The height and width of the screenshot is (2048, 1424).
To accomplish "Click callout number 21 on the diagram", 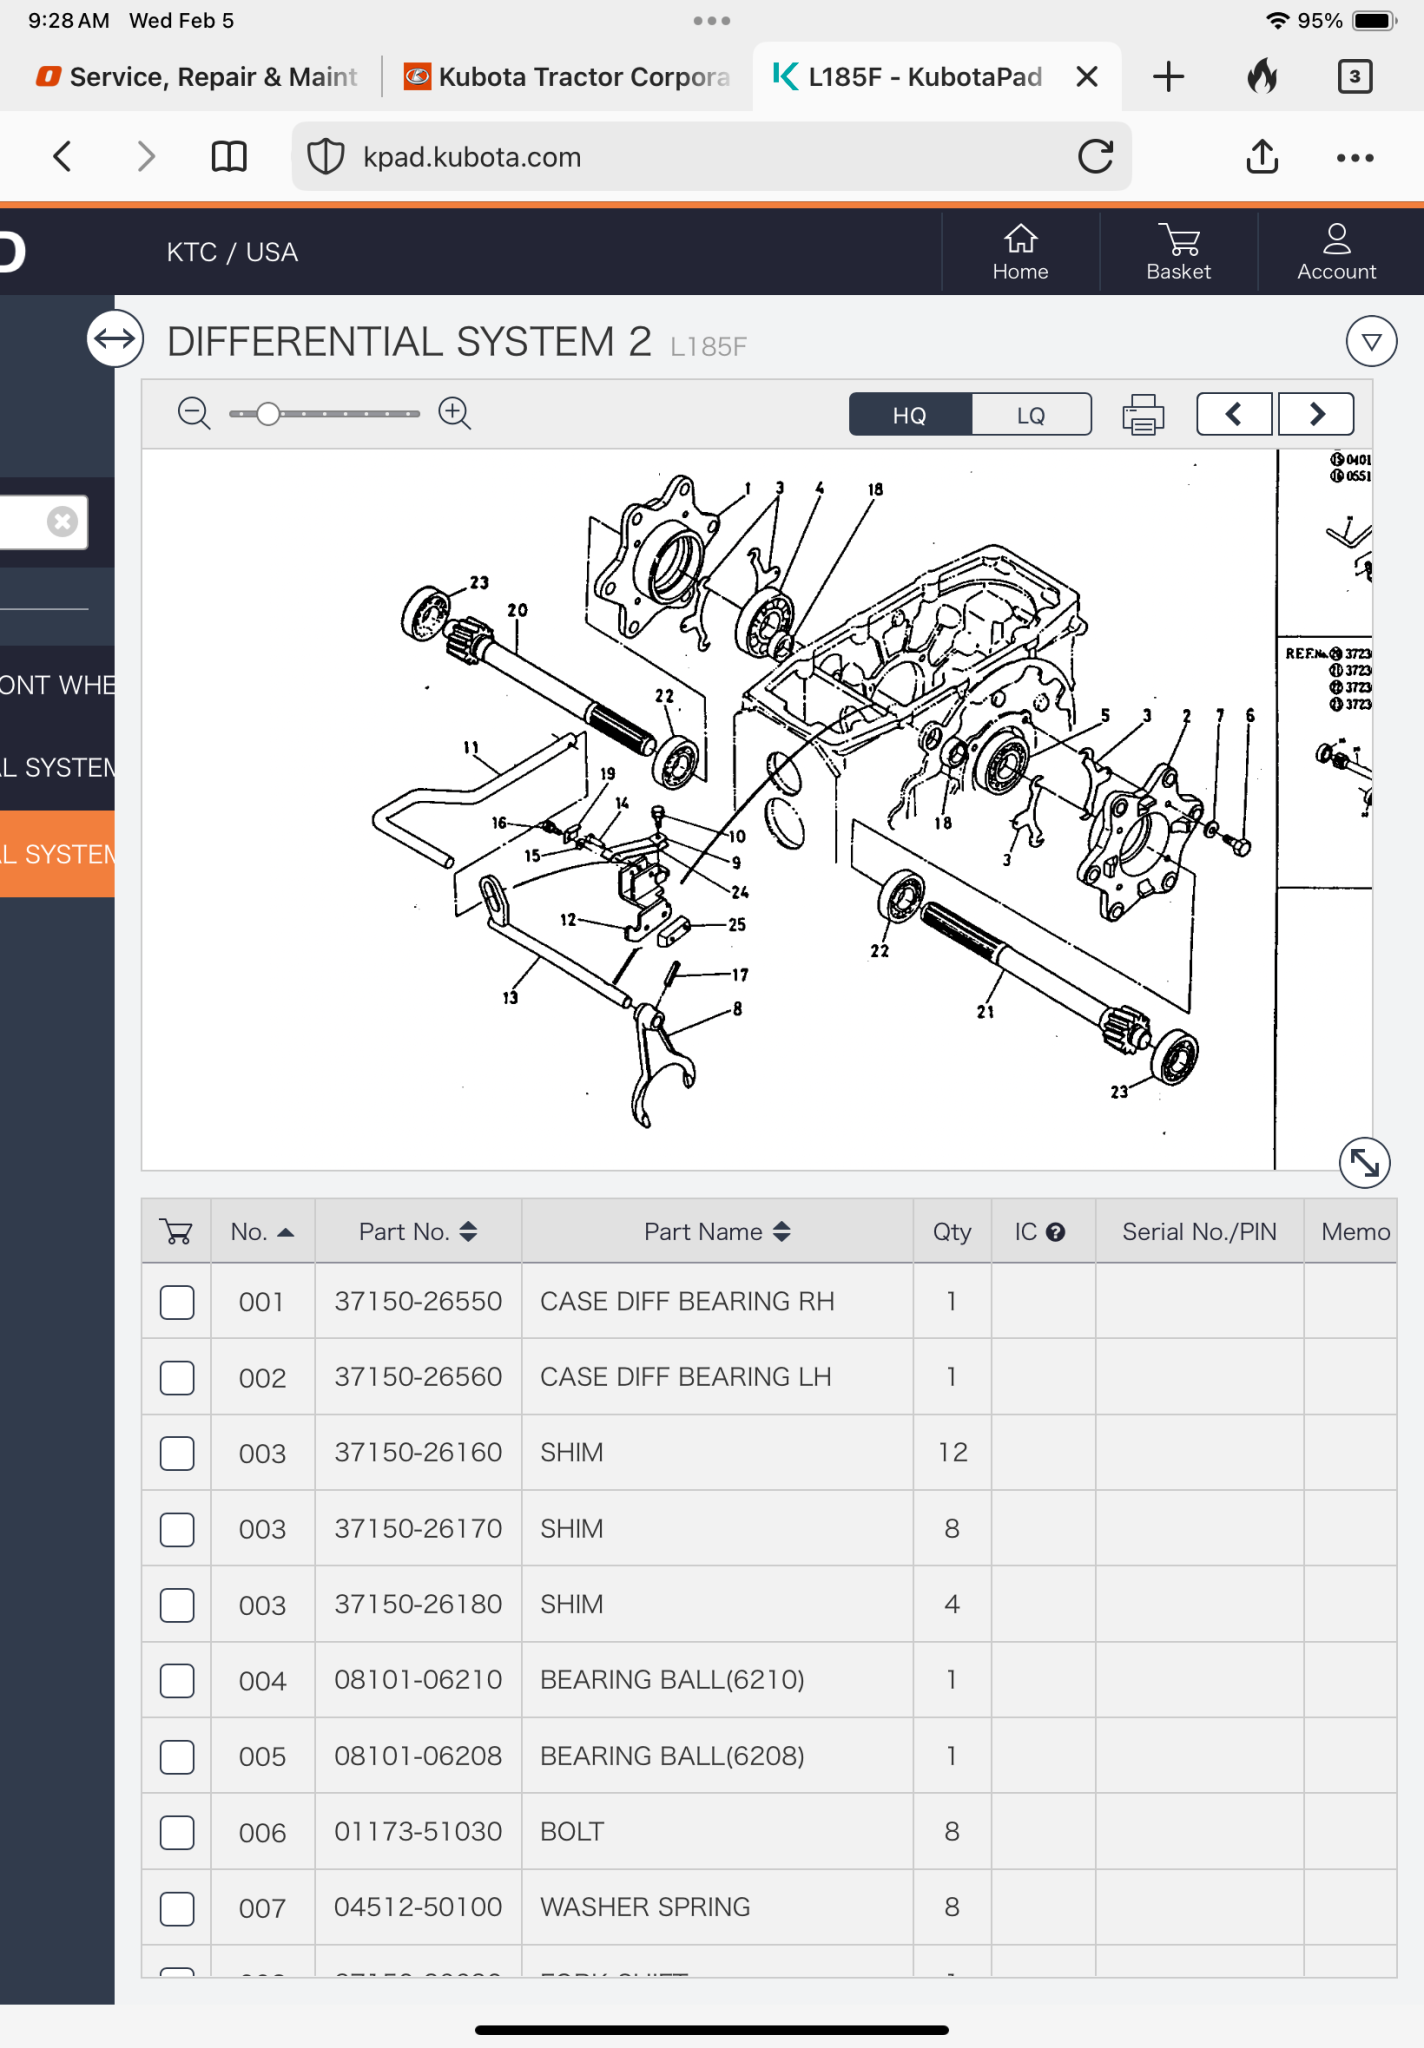I will (985, 1012).
